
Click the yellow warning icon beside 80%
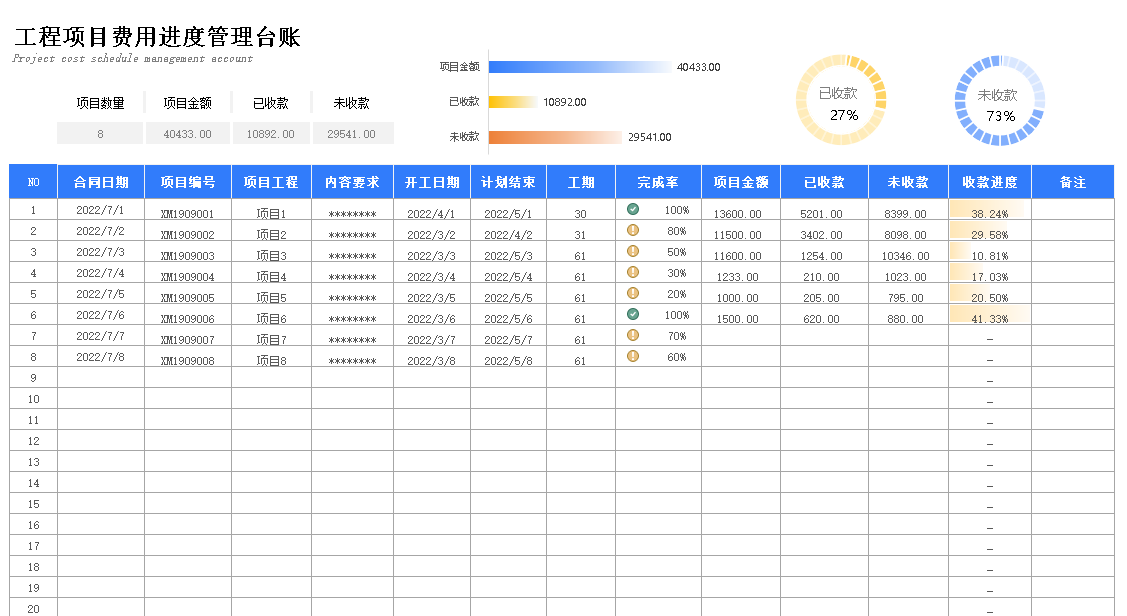pos(632,230)
